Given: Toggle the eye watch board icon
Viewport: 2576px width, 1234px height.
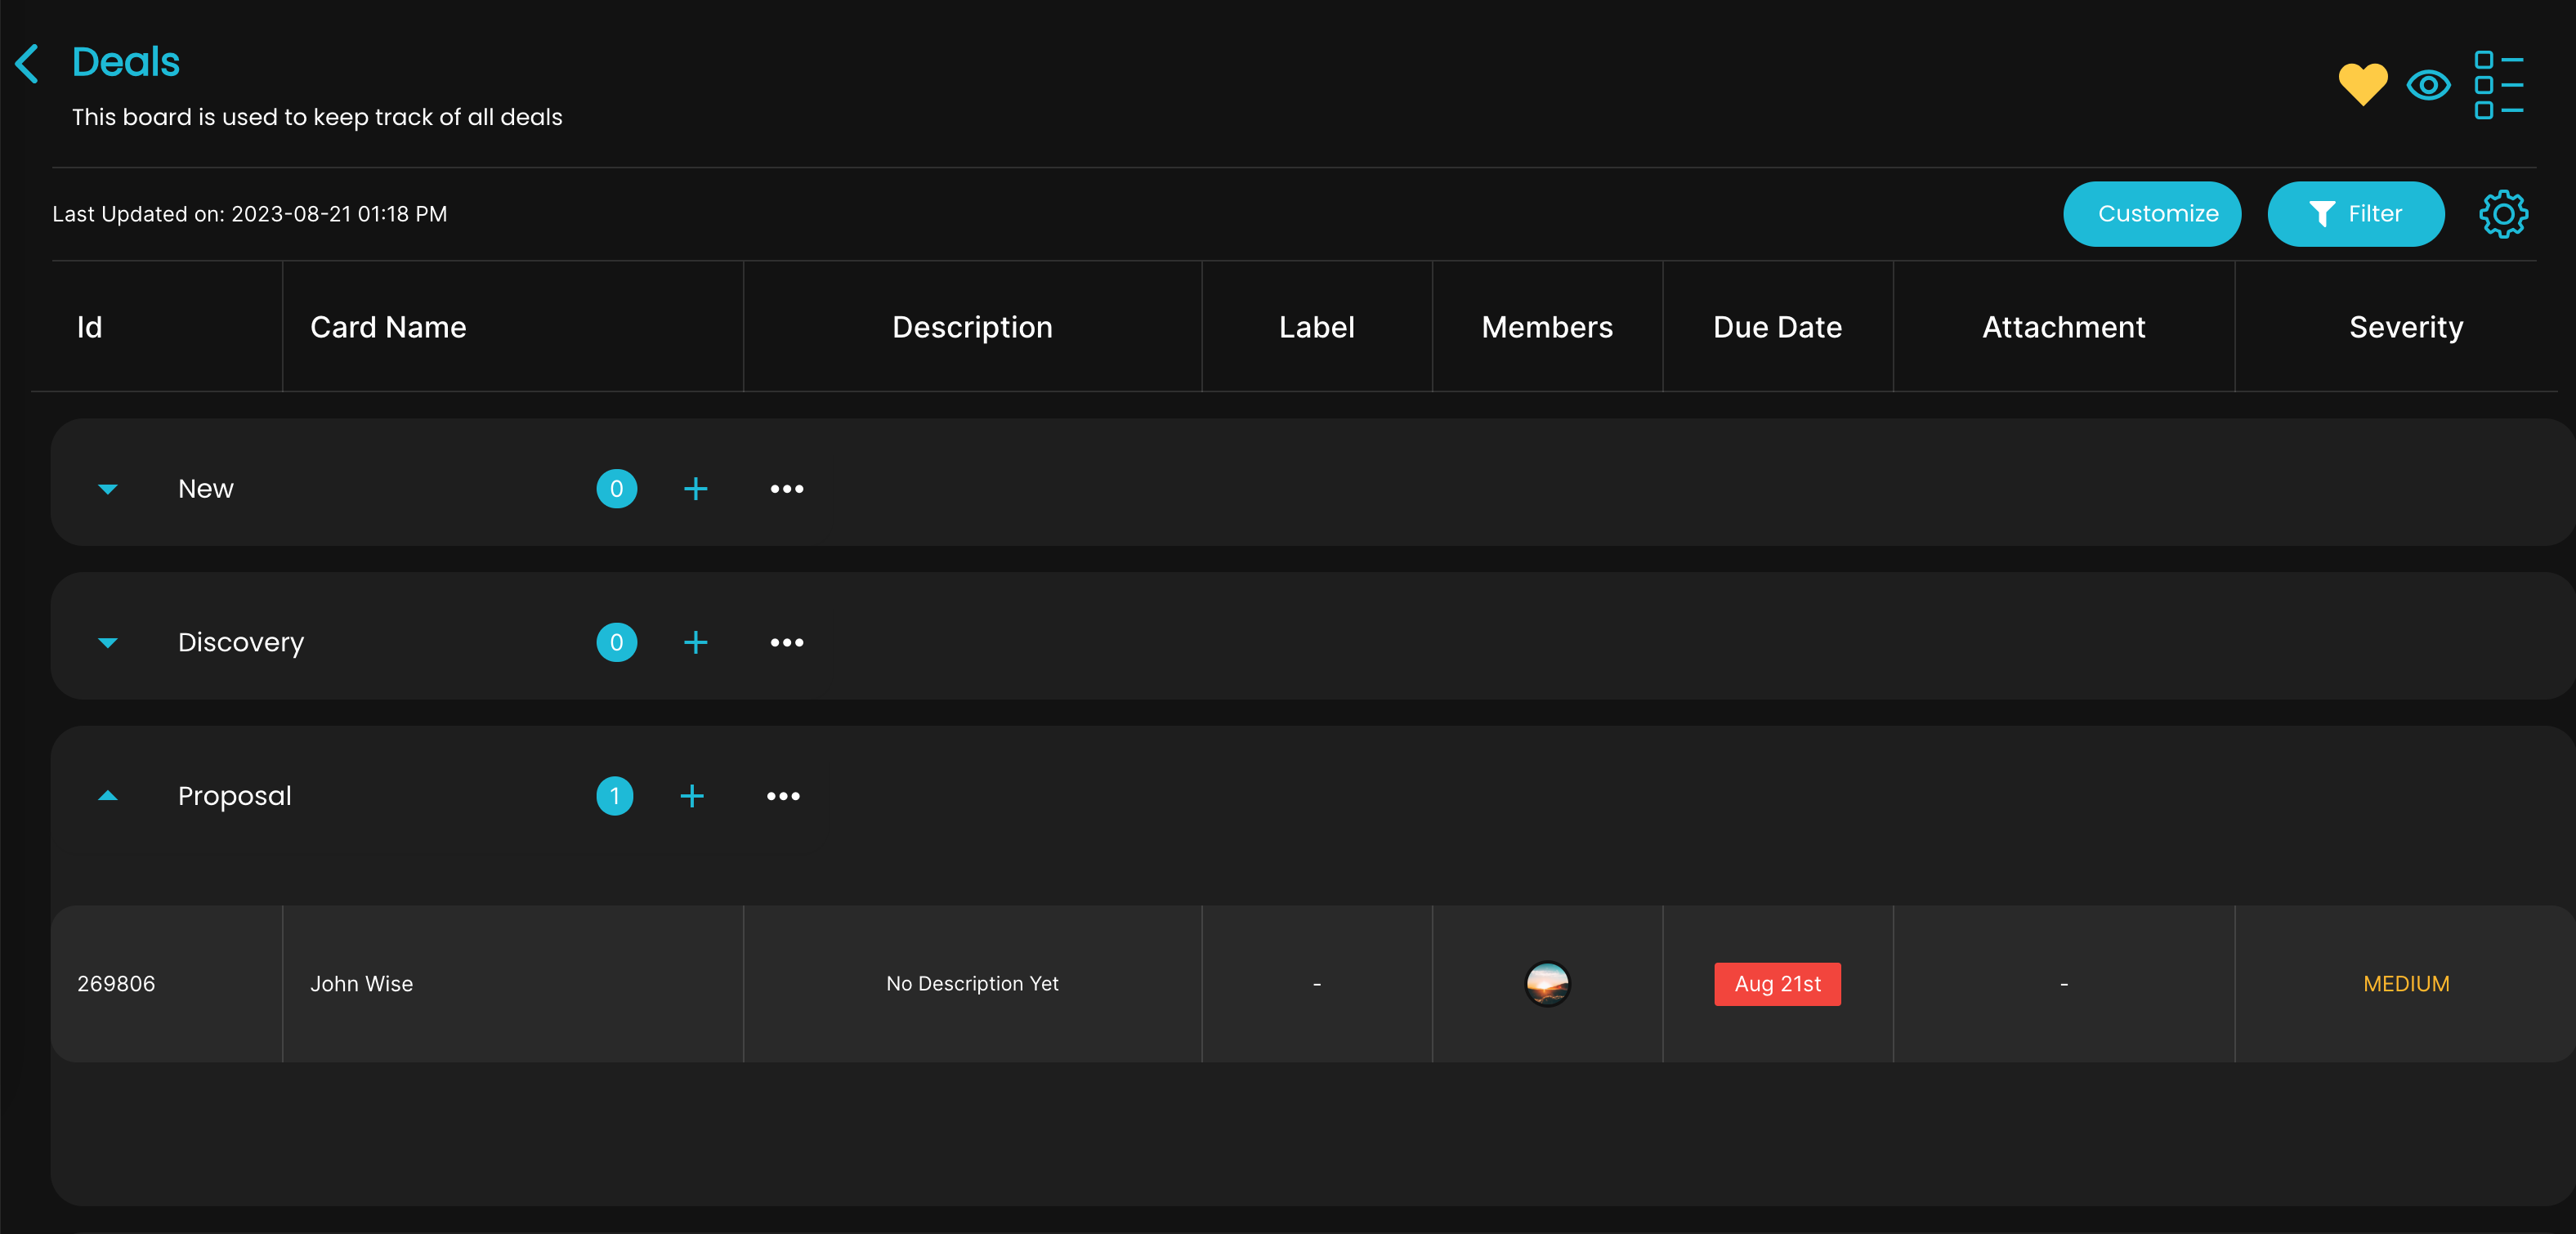Looking at the screenshot, I should coord(2428,85).
